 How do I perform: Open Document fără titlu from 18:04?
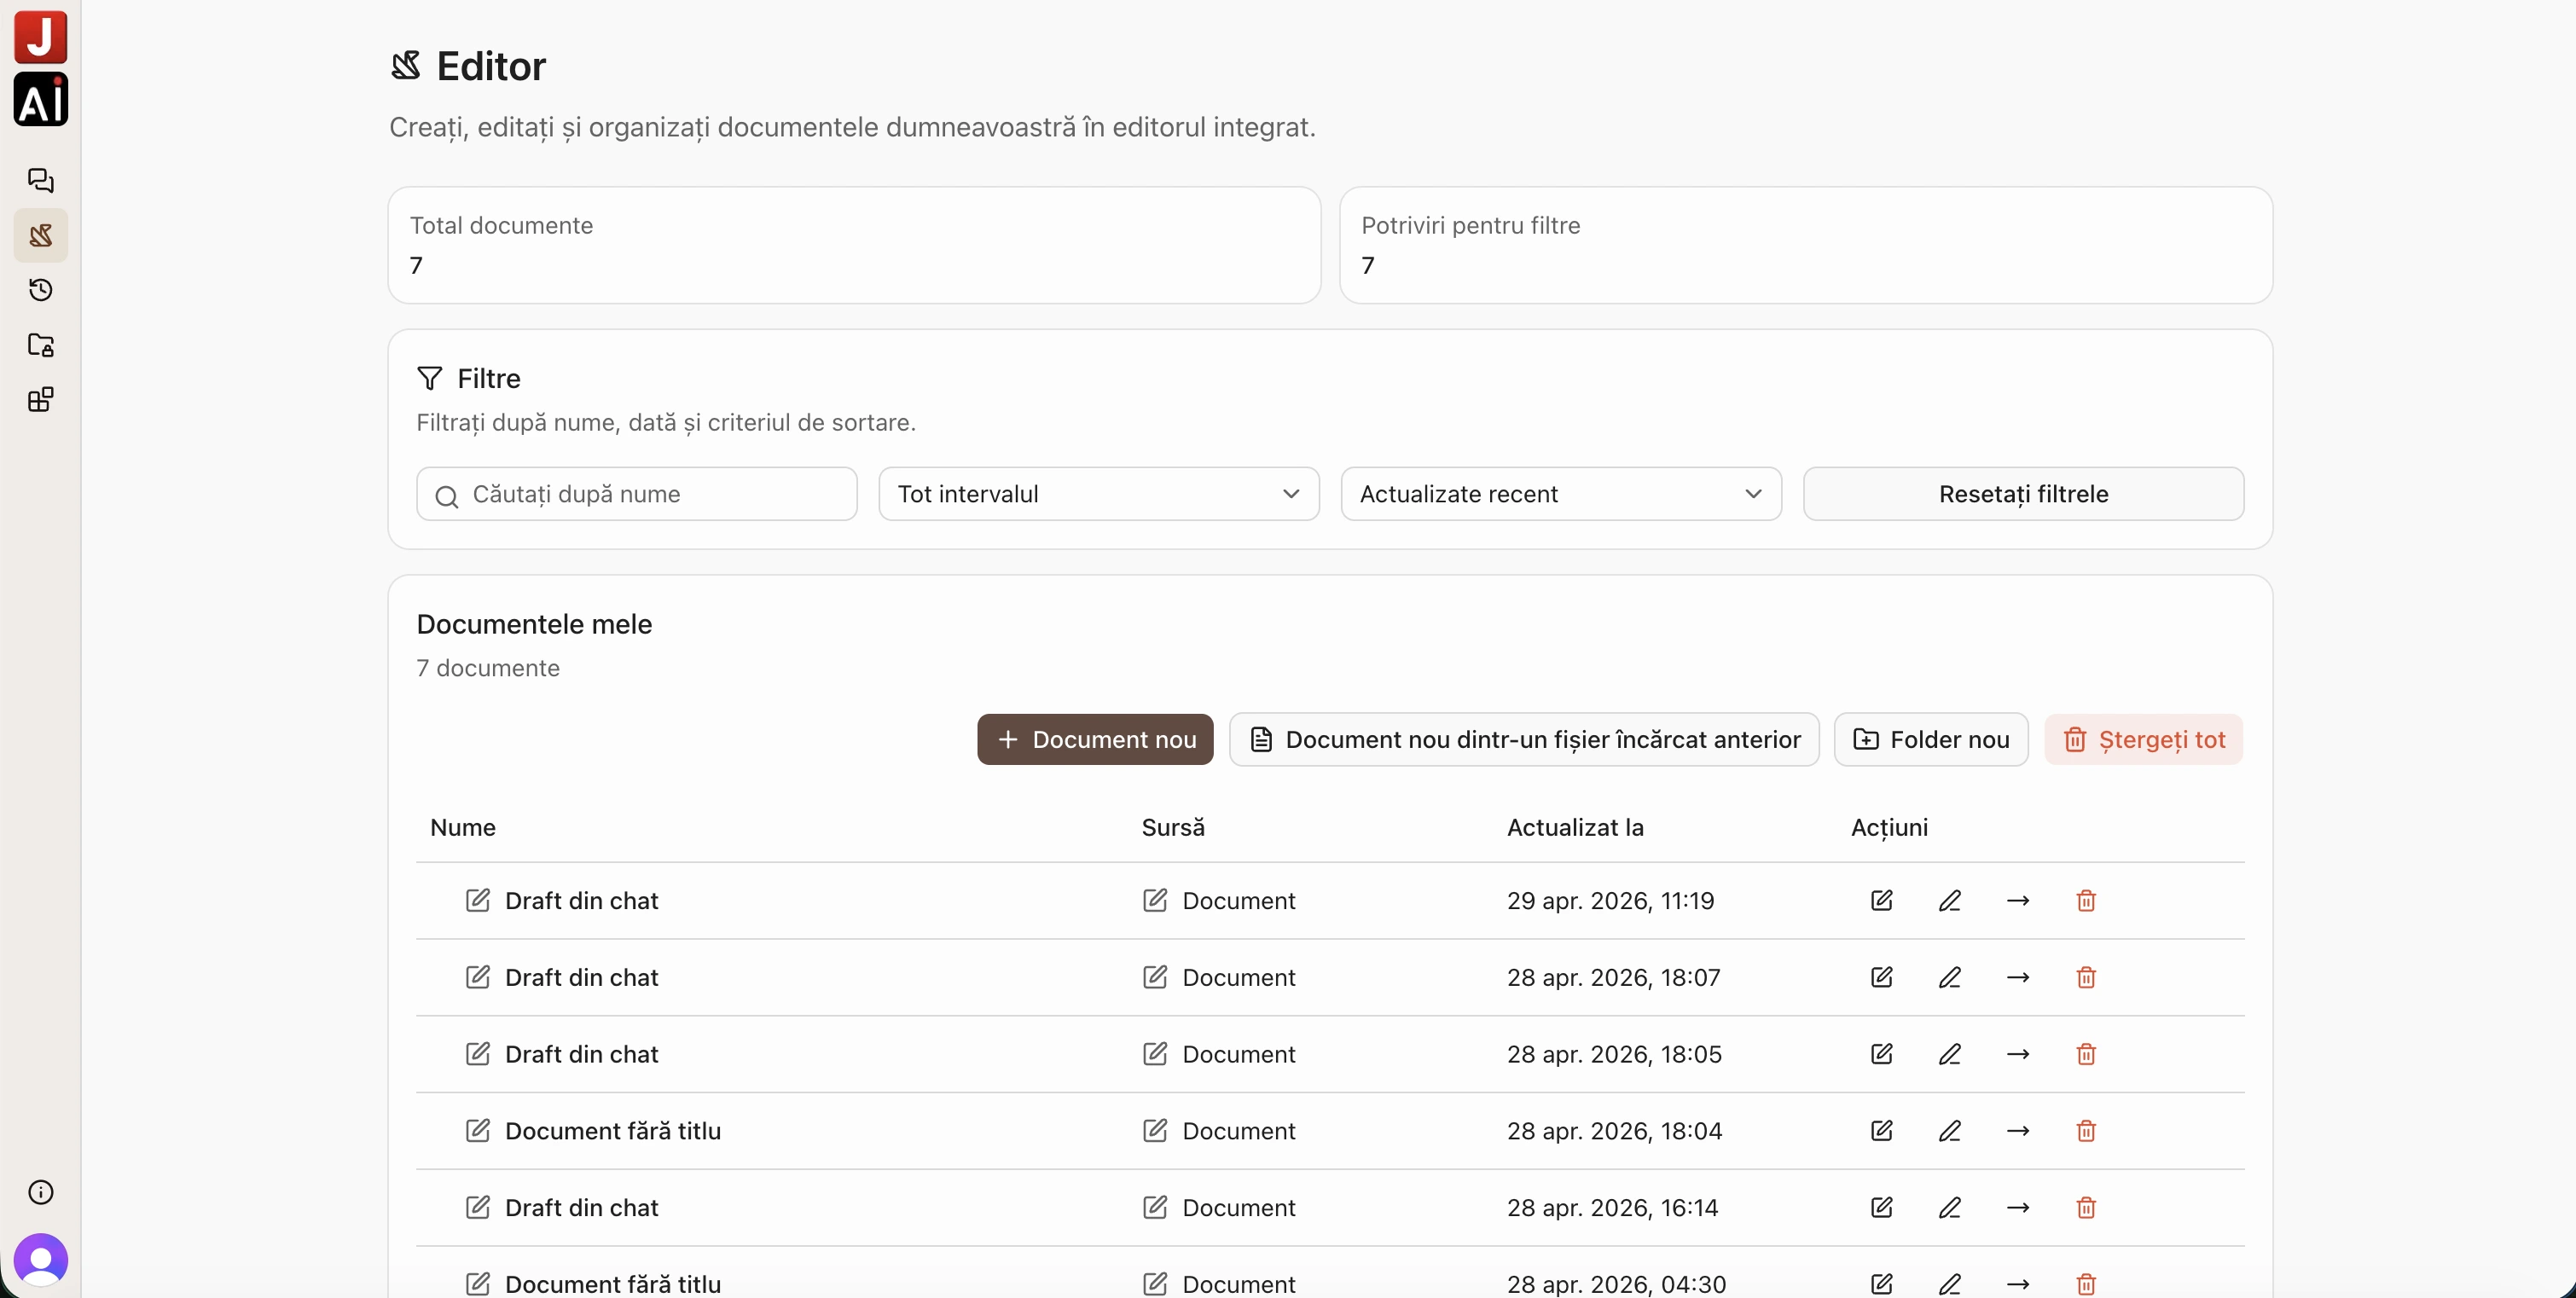pos(613,1130)
